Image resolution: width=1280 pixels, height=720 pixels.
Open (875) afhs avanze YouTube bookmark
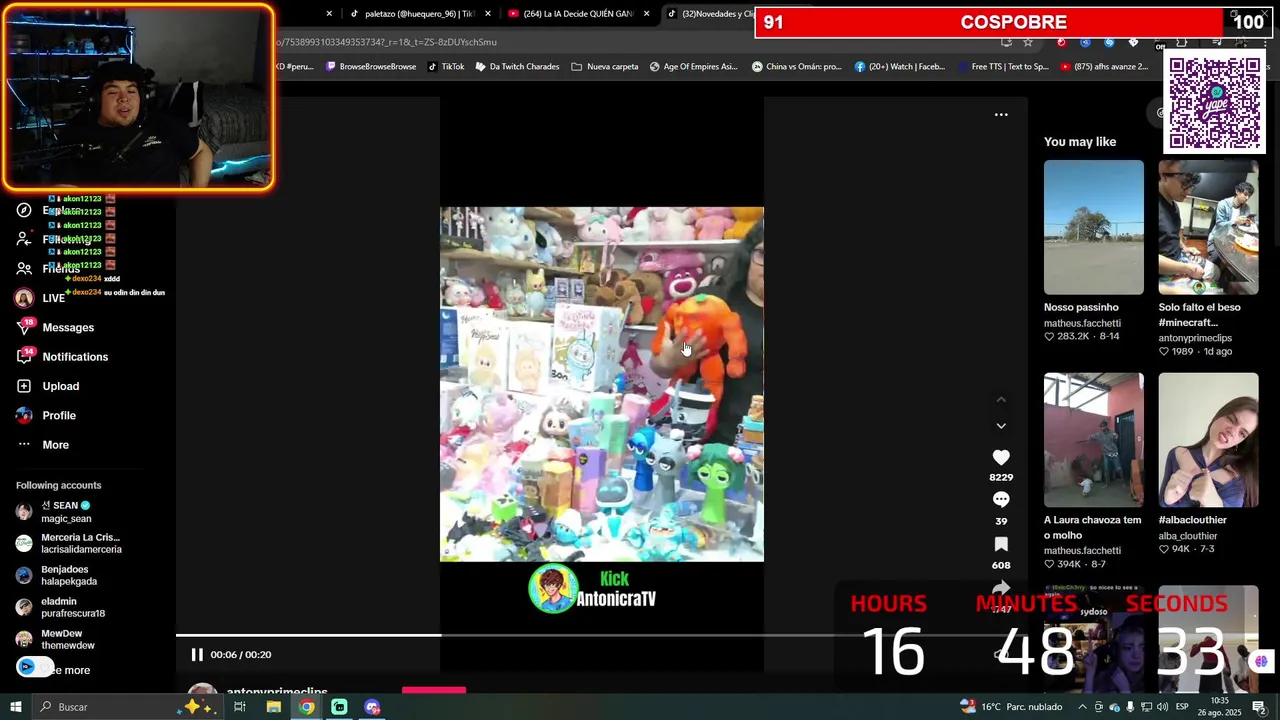pos(1104,67)
